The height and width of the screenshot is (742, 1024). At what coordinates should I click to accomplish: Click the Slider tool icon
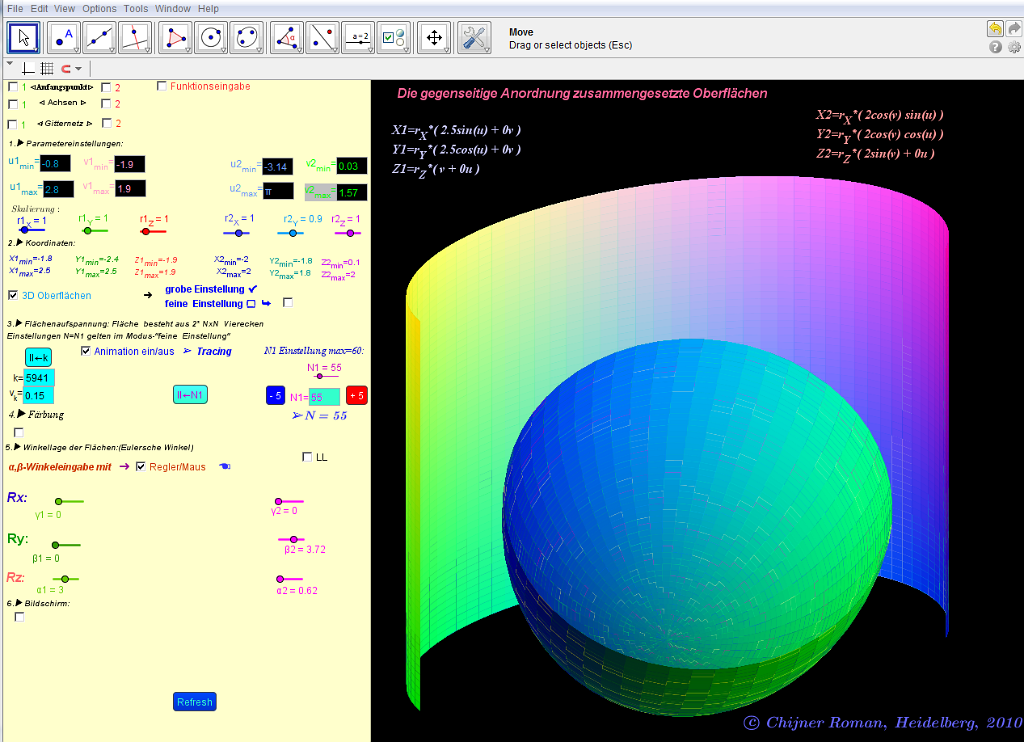coord(359,38)
